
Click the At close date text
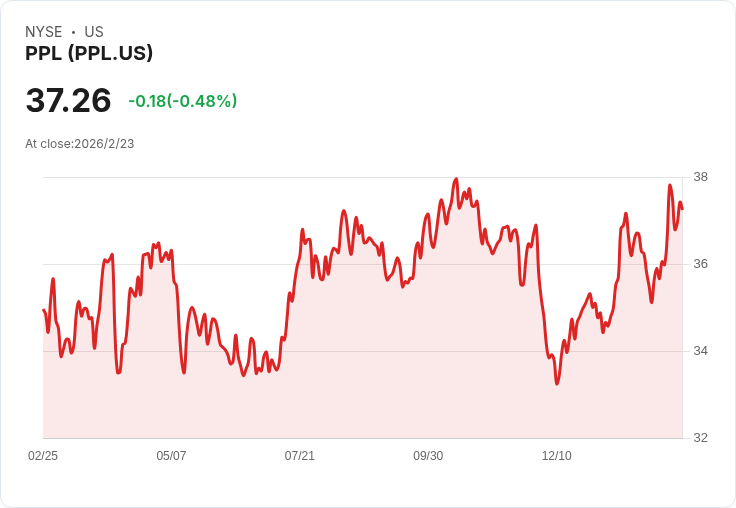point(80,144)
